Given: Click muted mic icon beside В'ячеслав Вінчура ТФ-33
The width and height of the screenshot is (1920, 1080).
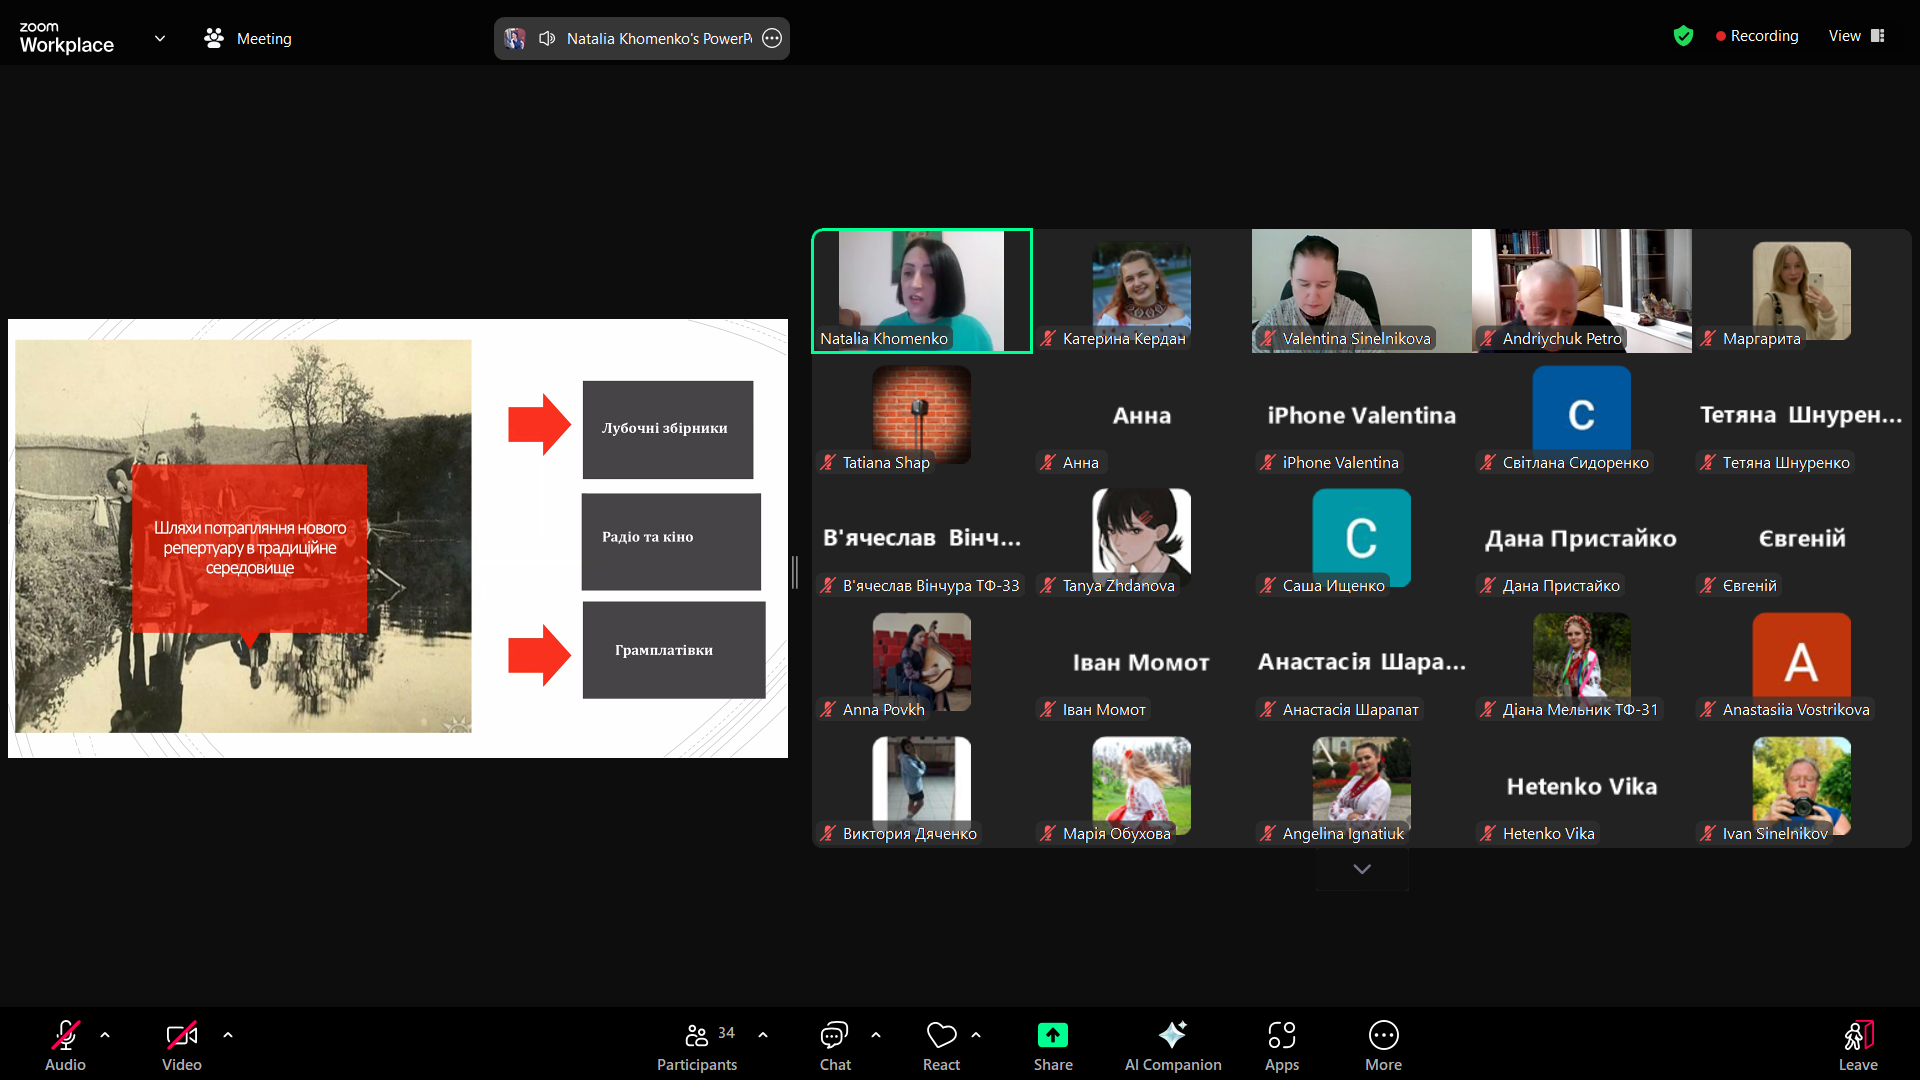Looking at the screenshot, I should point(828,585).
